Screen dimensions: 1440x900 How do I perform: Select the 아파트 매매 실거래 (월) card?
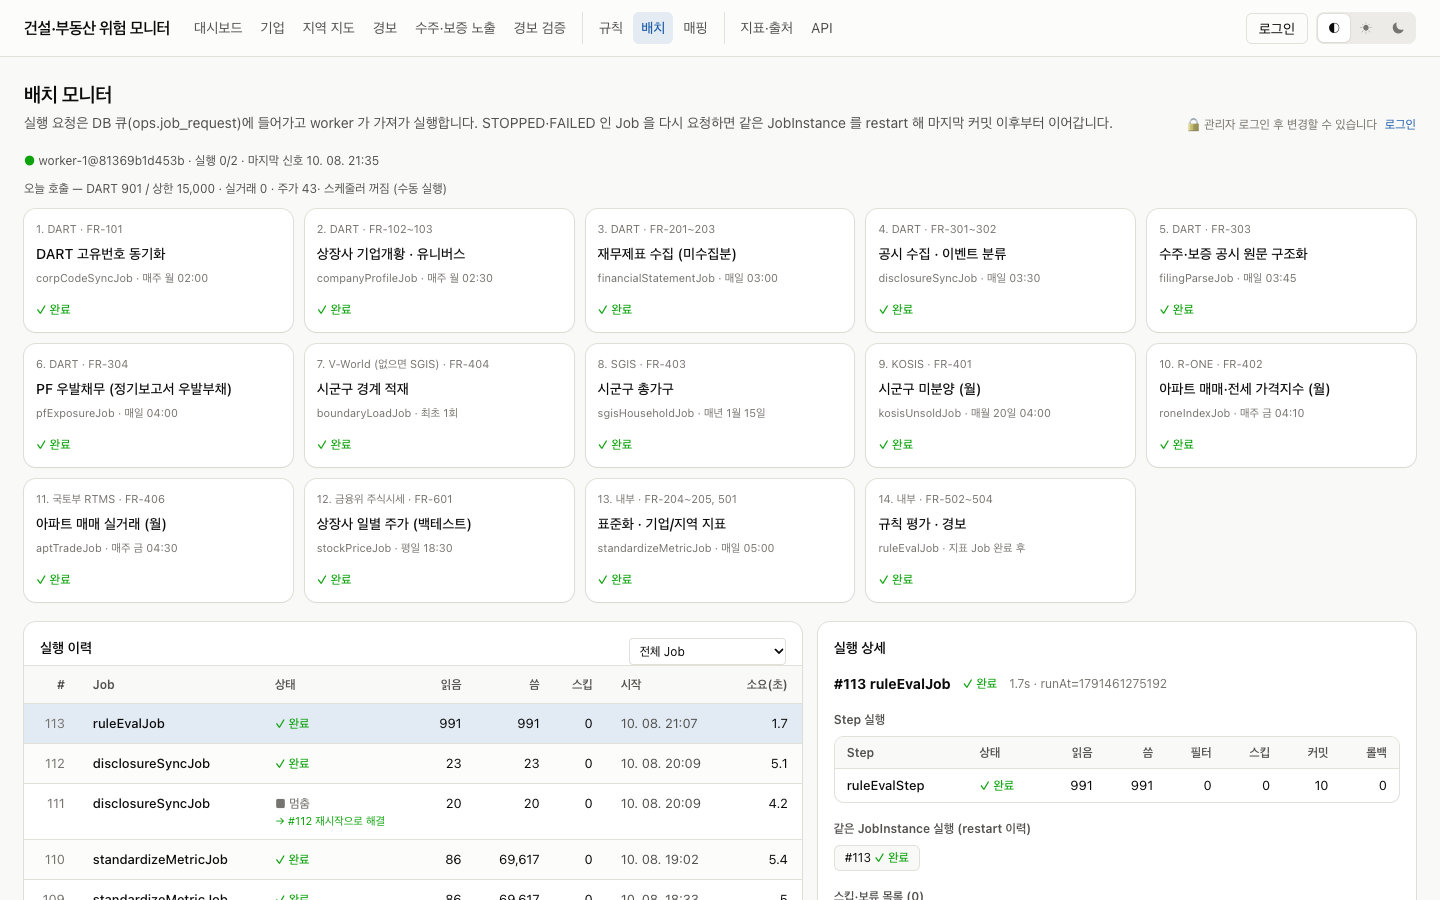(158, 540)
